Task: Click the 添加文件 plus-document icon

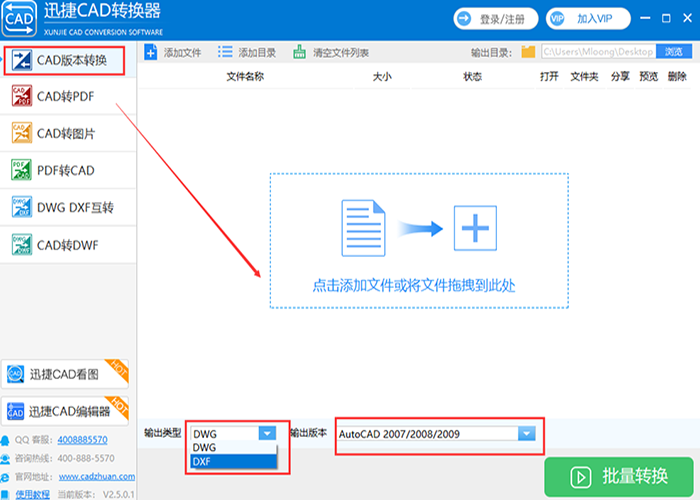Action: tap(151, 52)
